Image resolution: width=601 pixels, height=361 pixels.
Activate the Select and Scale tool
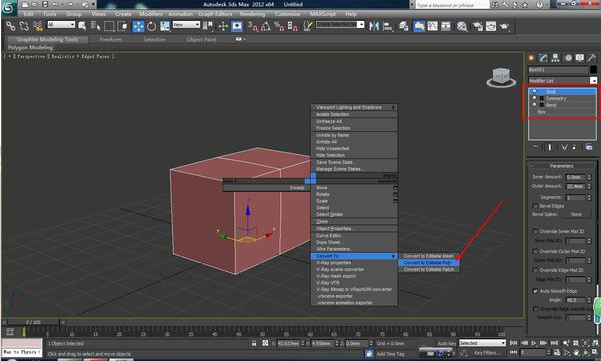point(165,26)
